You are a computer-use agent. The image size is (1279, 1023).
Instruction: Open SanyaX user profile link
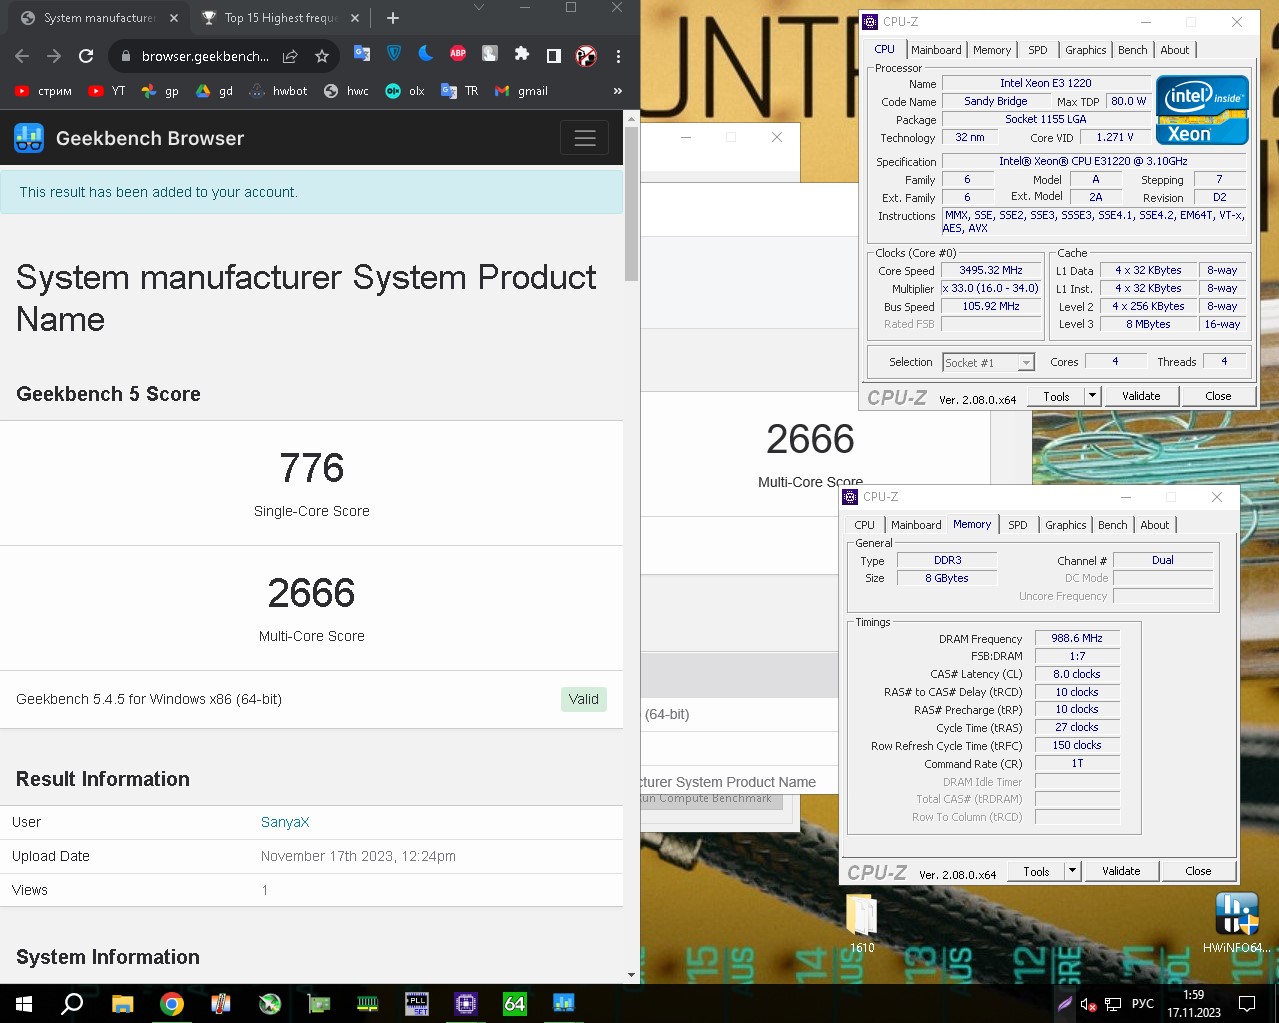point(285,822)
